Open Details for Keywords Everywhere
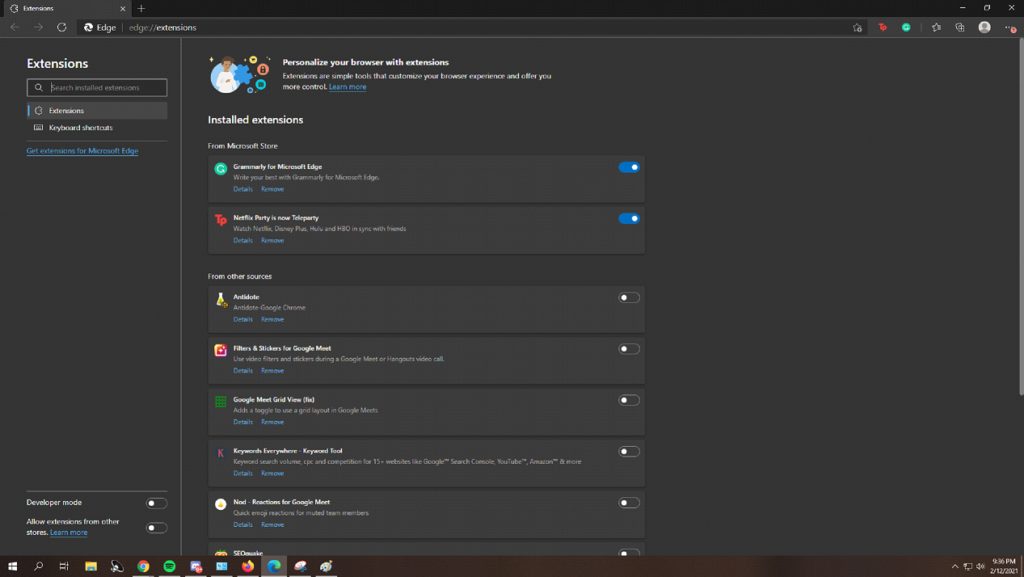The width and height of the screenshot is (1024, 577). pyautogui.click(x=243, y=474)
